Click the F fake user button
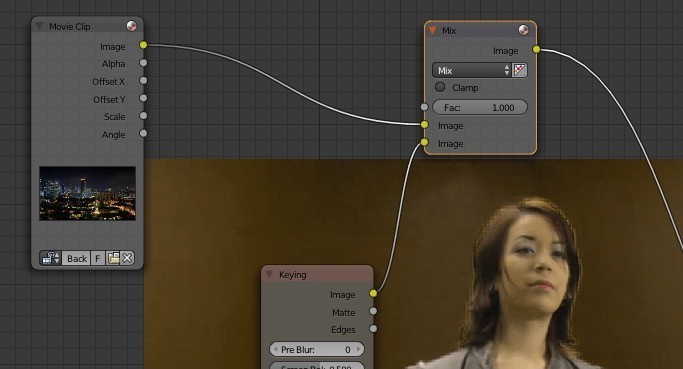This screenshot has height=369, width=683. tap(98, 258)
